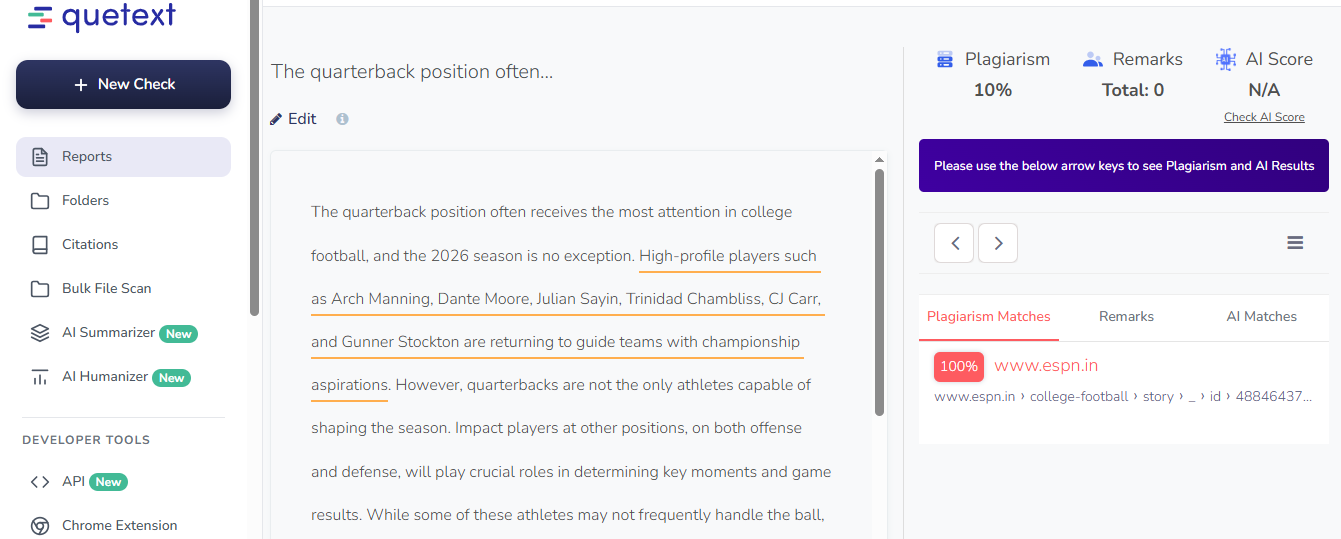Switch to the Remarks tab
The image size is (1341, 539).
tap(1126, 316)
